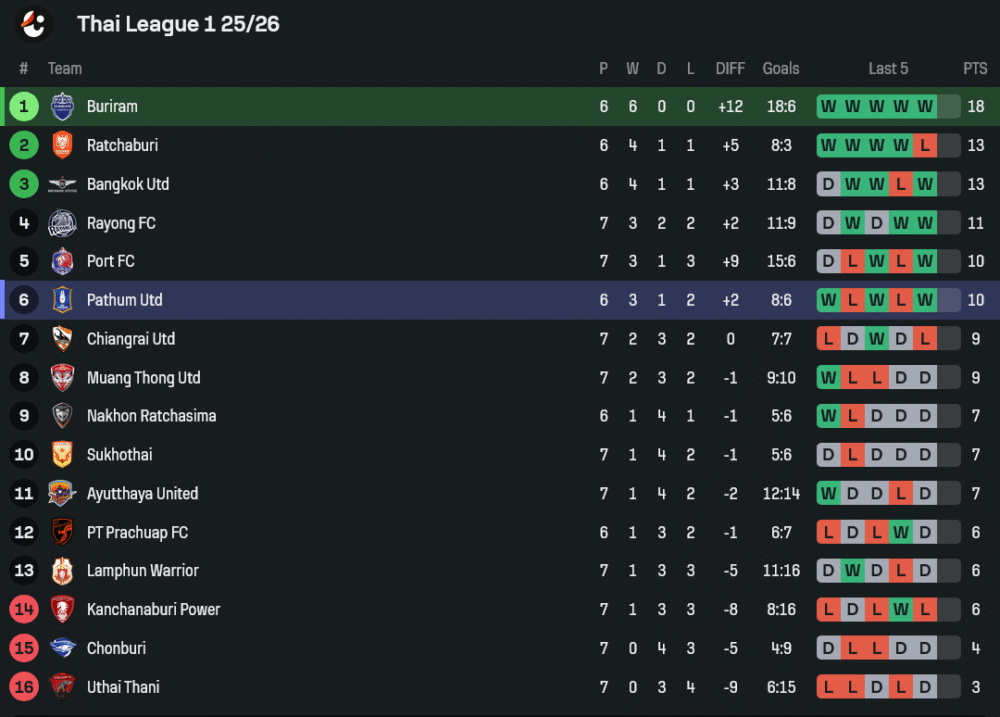Viewport: 1000px width, 717px height.
Task: Click the Muang Thong Utd club crest
Action: coord(62,378)
